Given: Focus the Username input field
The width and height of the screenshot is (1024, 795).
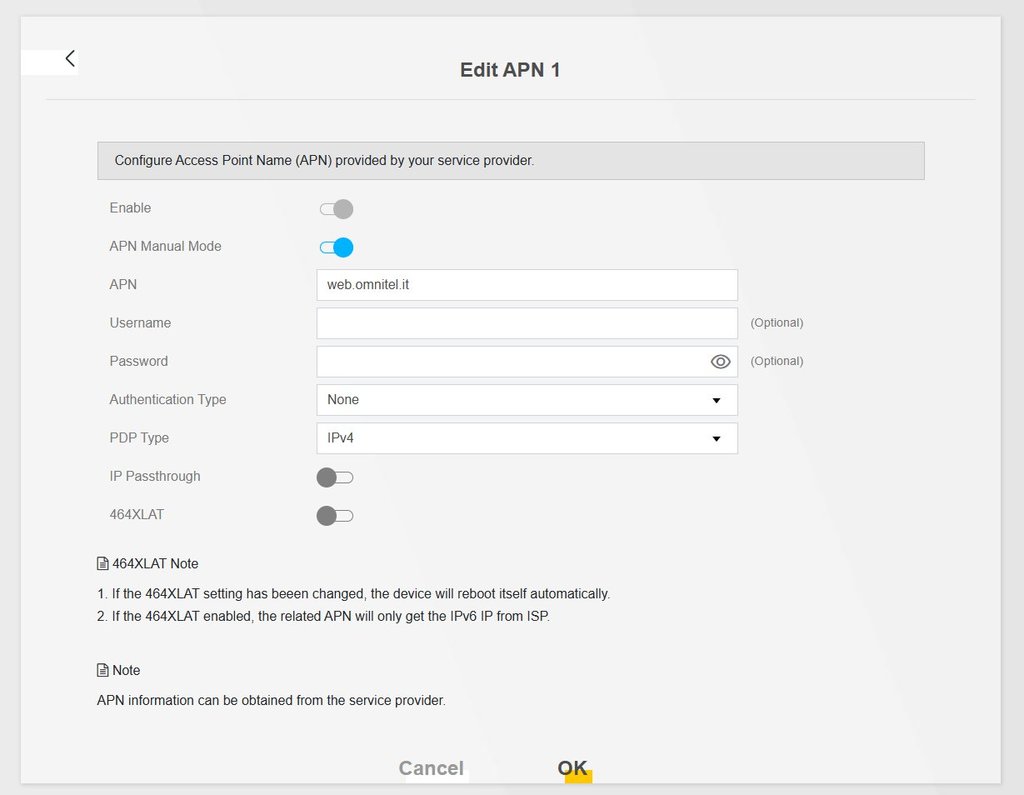Looking at the screenshot, I should (526, 323).
